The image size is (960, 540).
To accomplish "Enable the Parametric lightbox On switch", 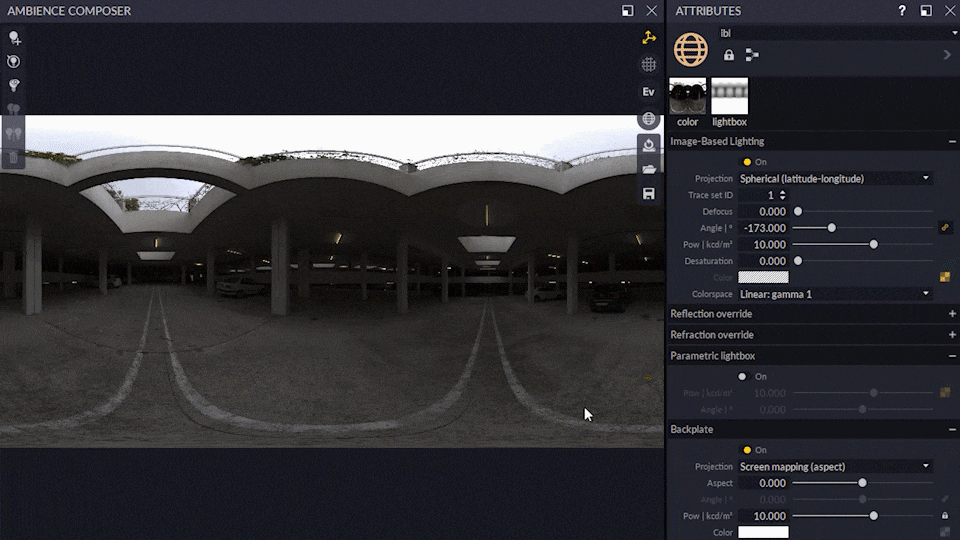I will tap(742, 377).
